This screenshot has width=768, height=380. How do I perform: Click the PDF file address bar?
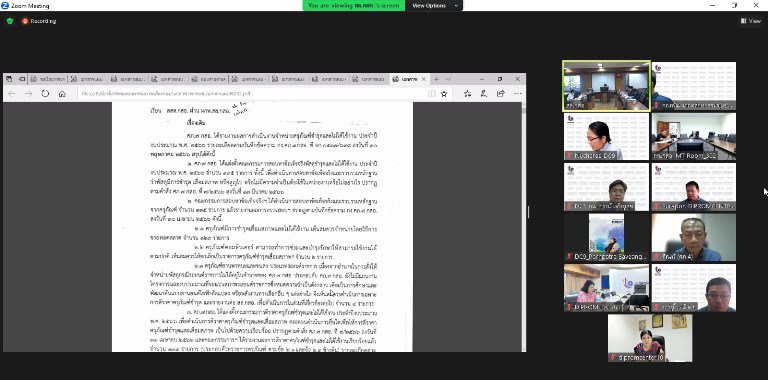(x=252, y=94)
